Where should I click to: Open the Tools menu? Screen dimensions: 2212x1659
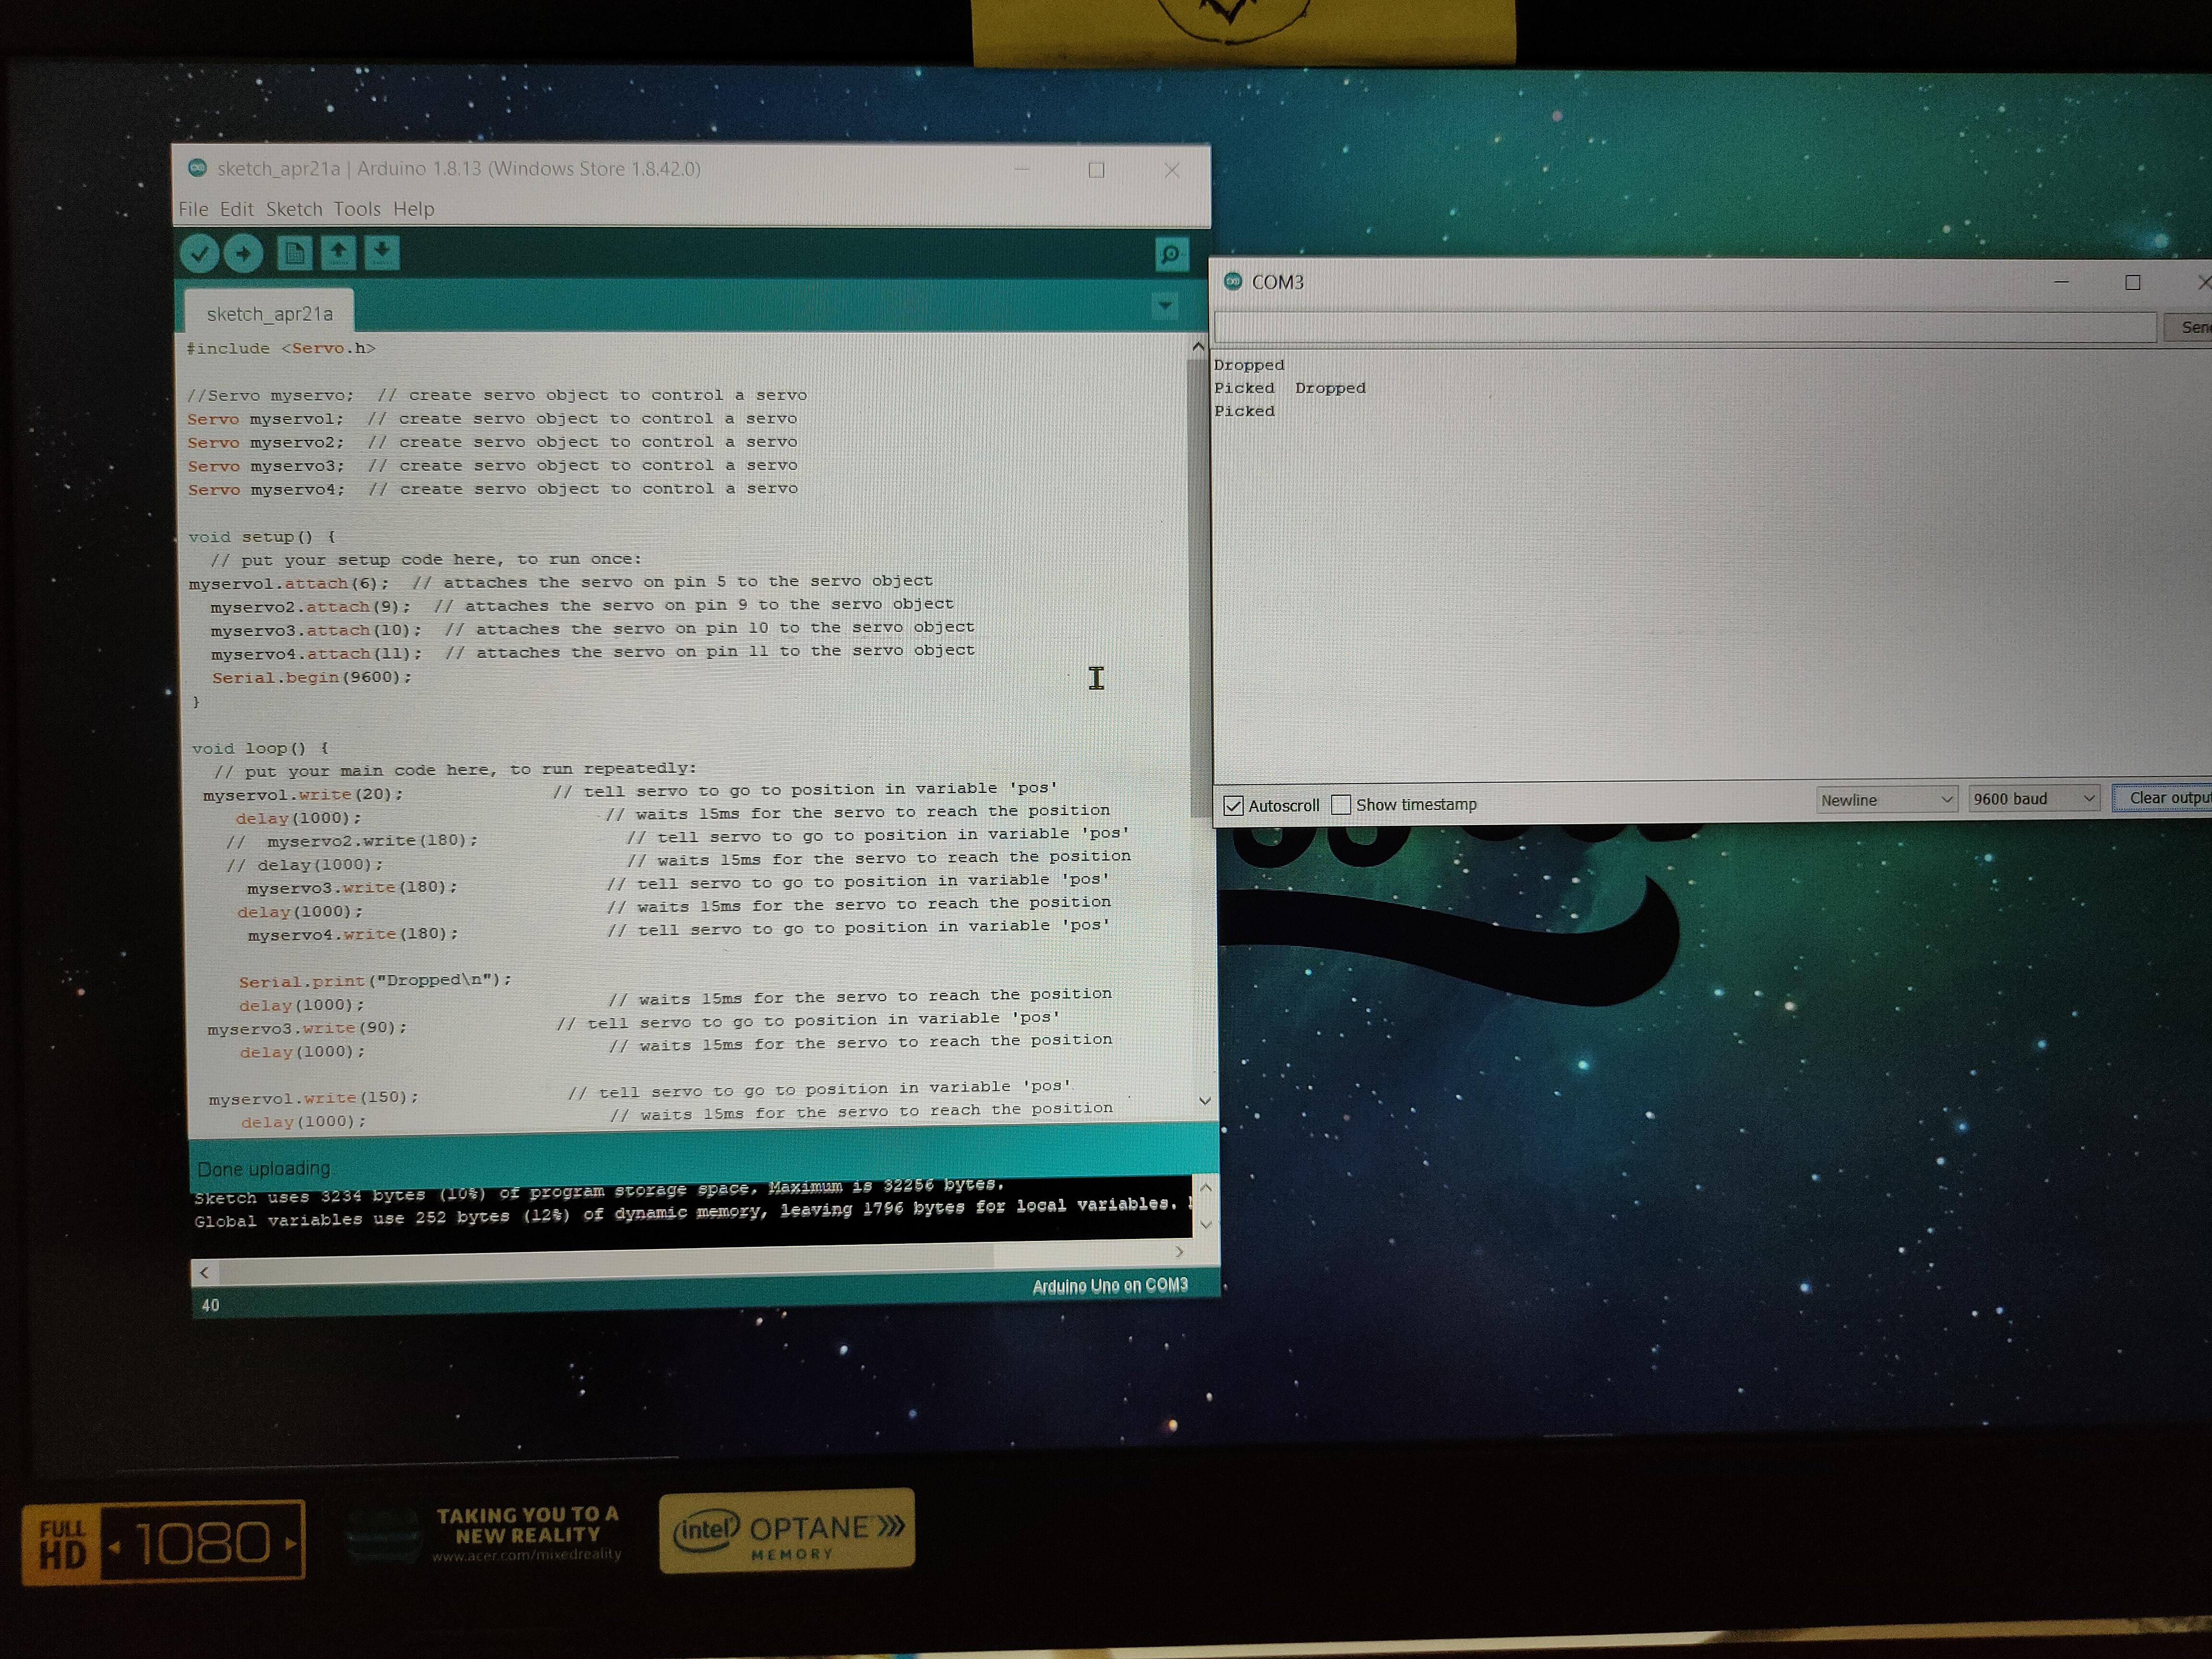pyautogui.click(x=357, y=210)
